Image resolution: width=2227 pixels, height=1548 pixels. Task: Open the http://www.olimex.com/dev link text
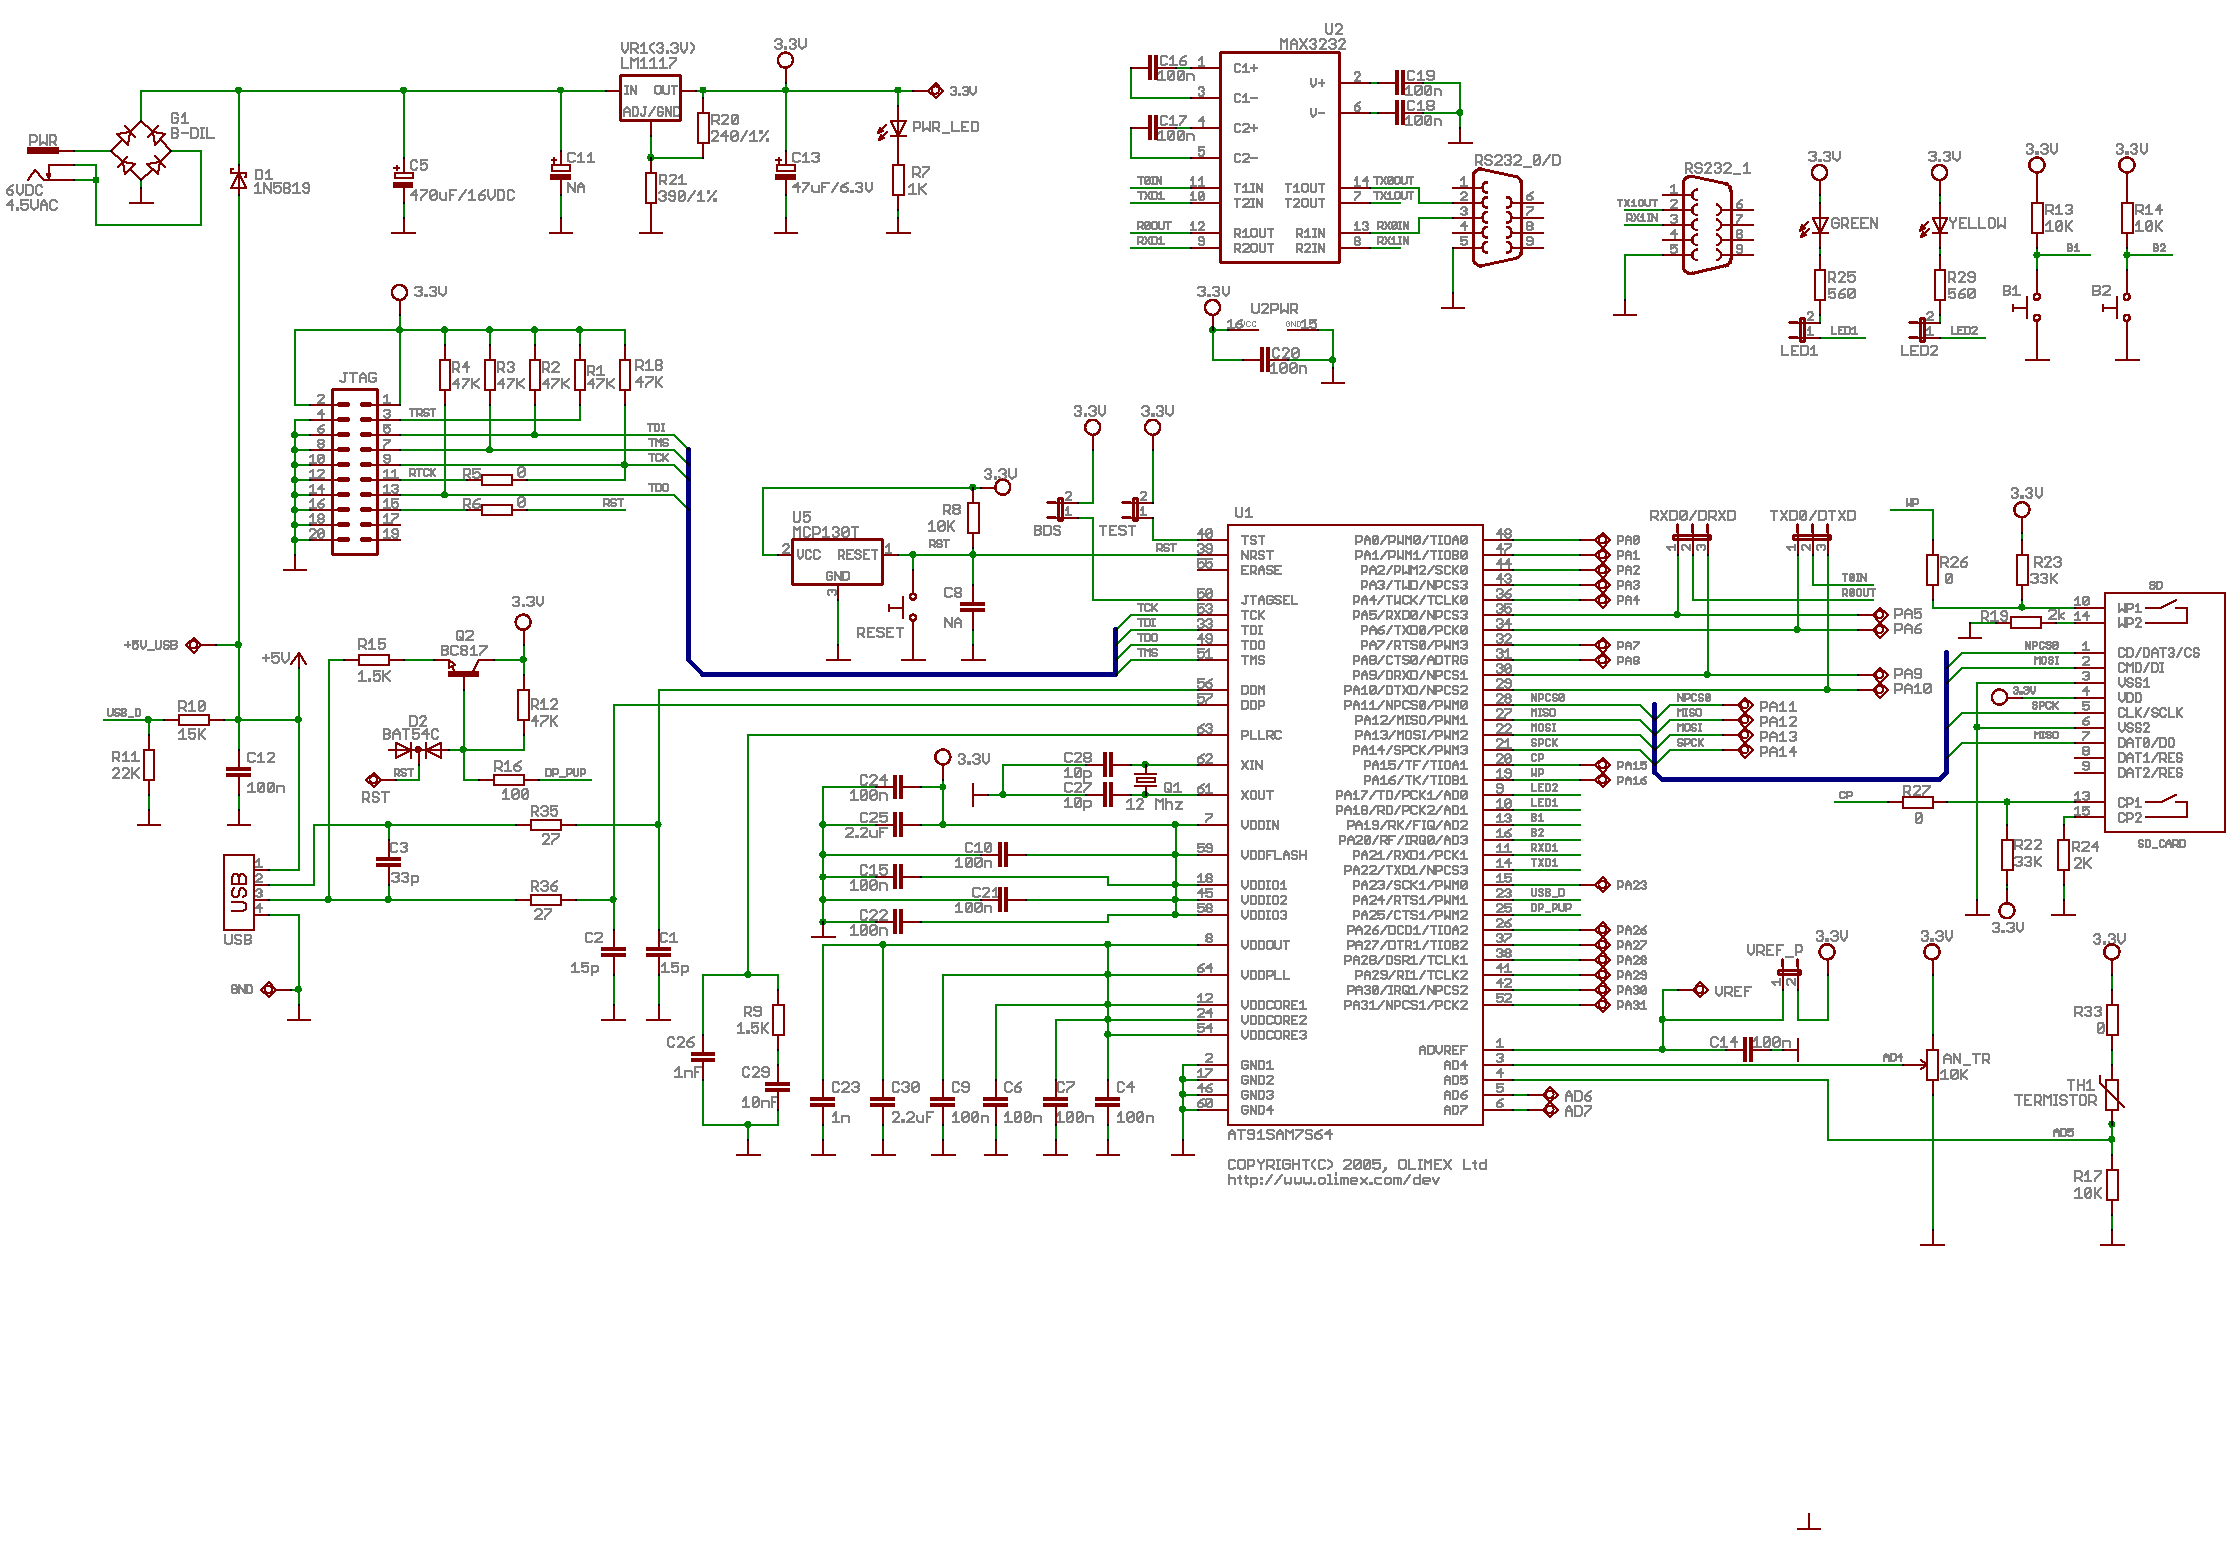tap(1333, 1180)
